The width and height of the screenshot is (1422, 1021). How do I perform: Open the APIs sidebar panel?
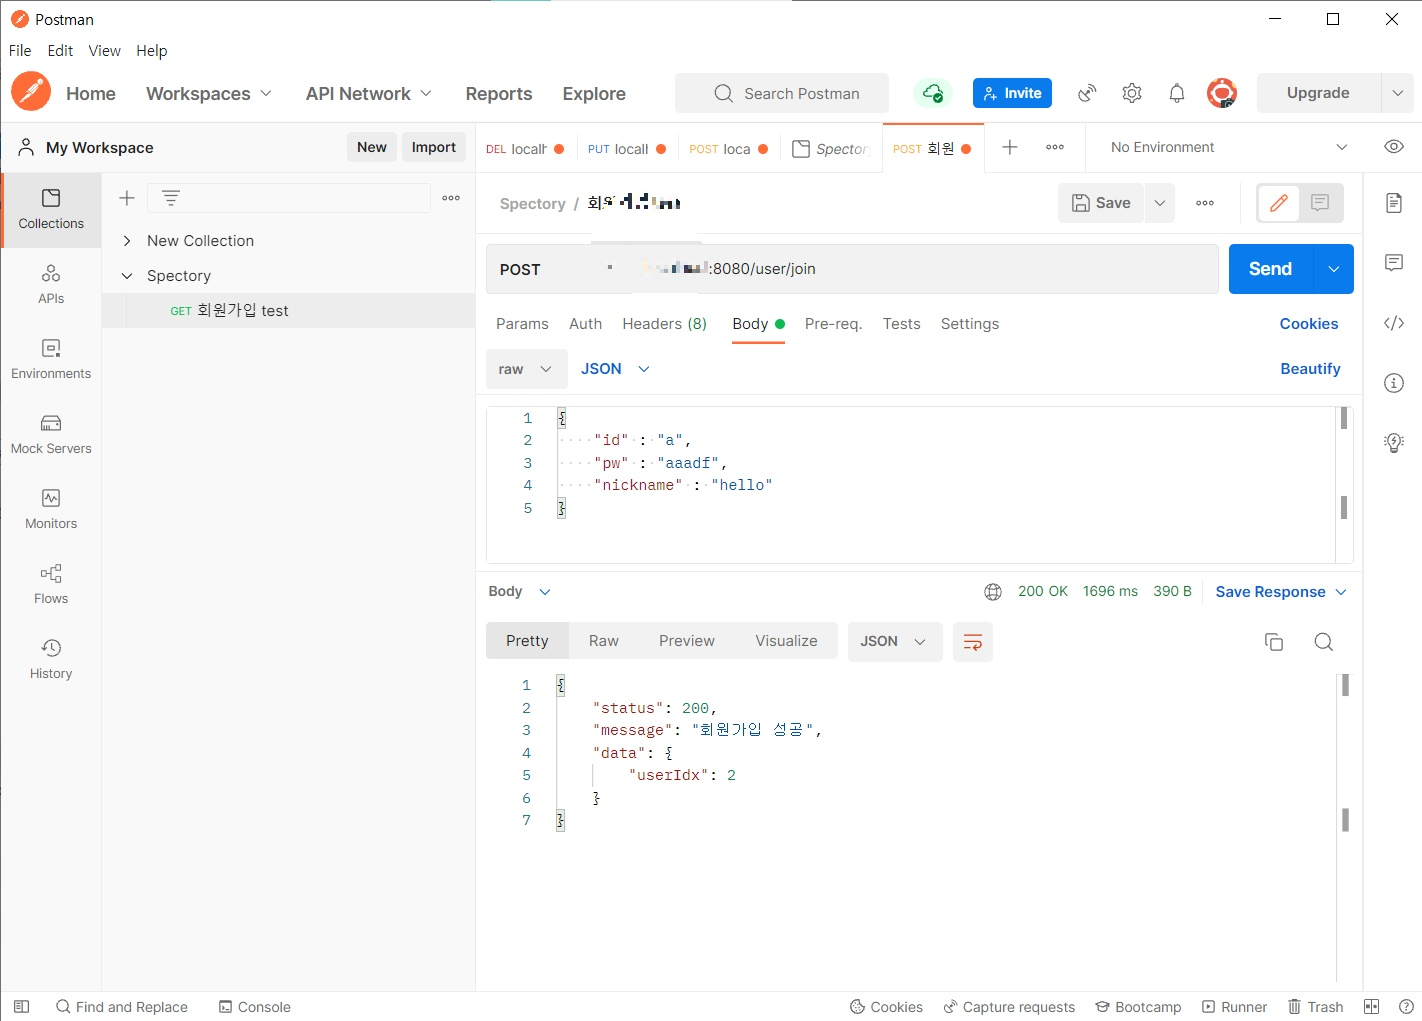pos(51,285)
